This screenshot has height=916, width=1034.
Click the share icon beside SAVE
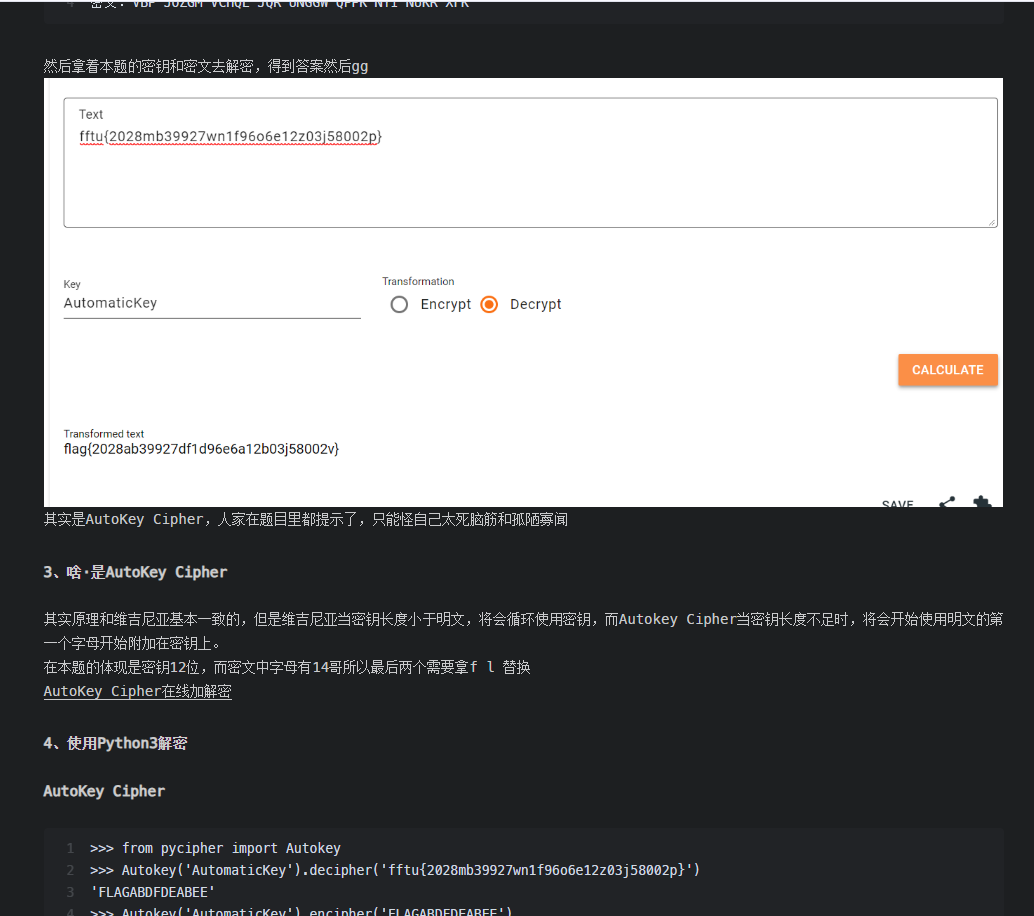coord(946,502)
